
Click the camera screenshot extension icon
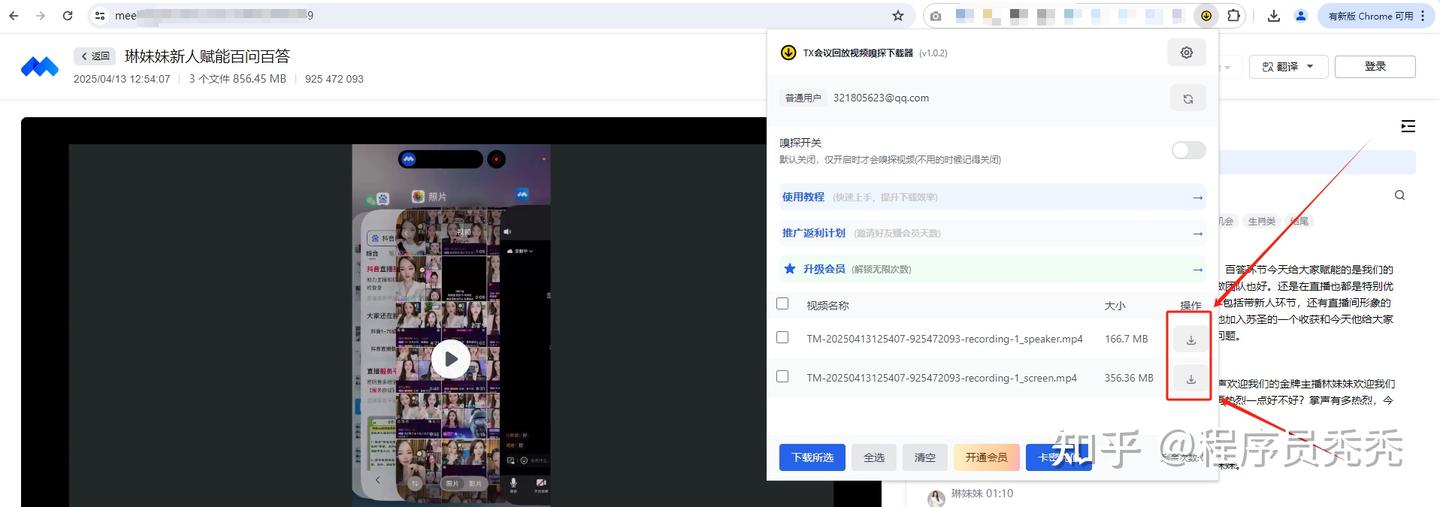[x=935, y=16]
